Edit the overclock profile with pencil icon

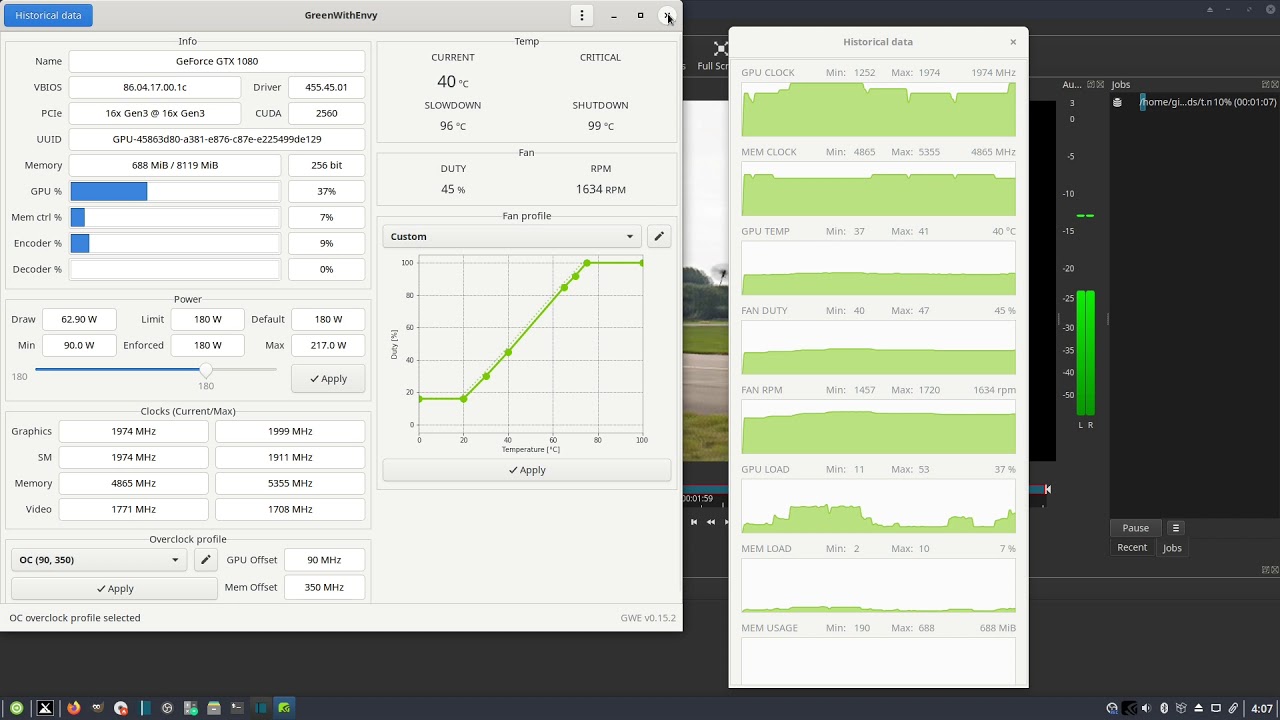tap(205, 560)
